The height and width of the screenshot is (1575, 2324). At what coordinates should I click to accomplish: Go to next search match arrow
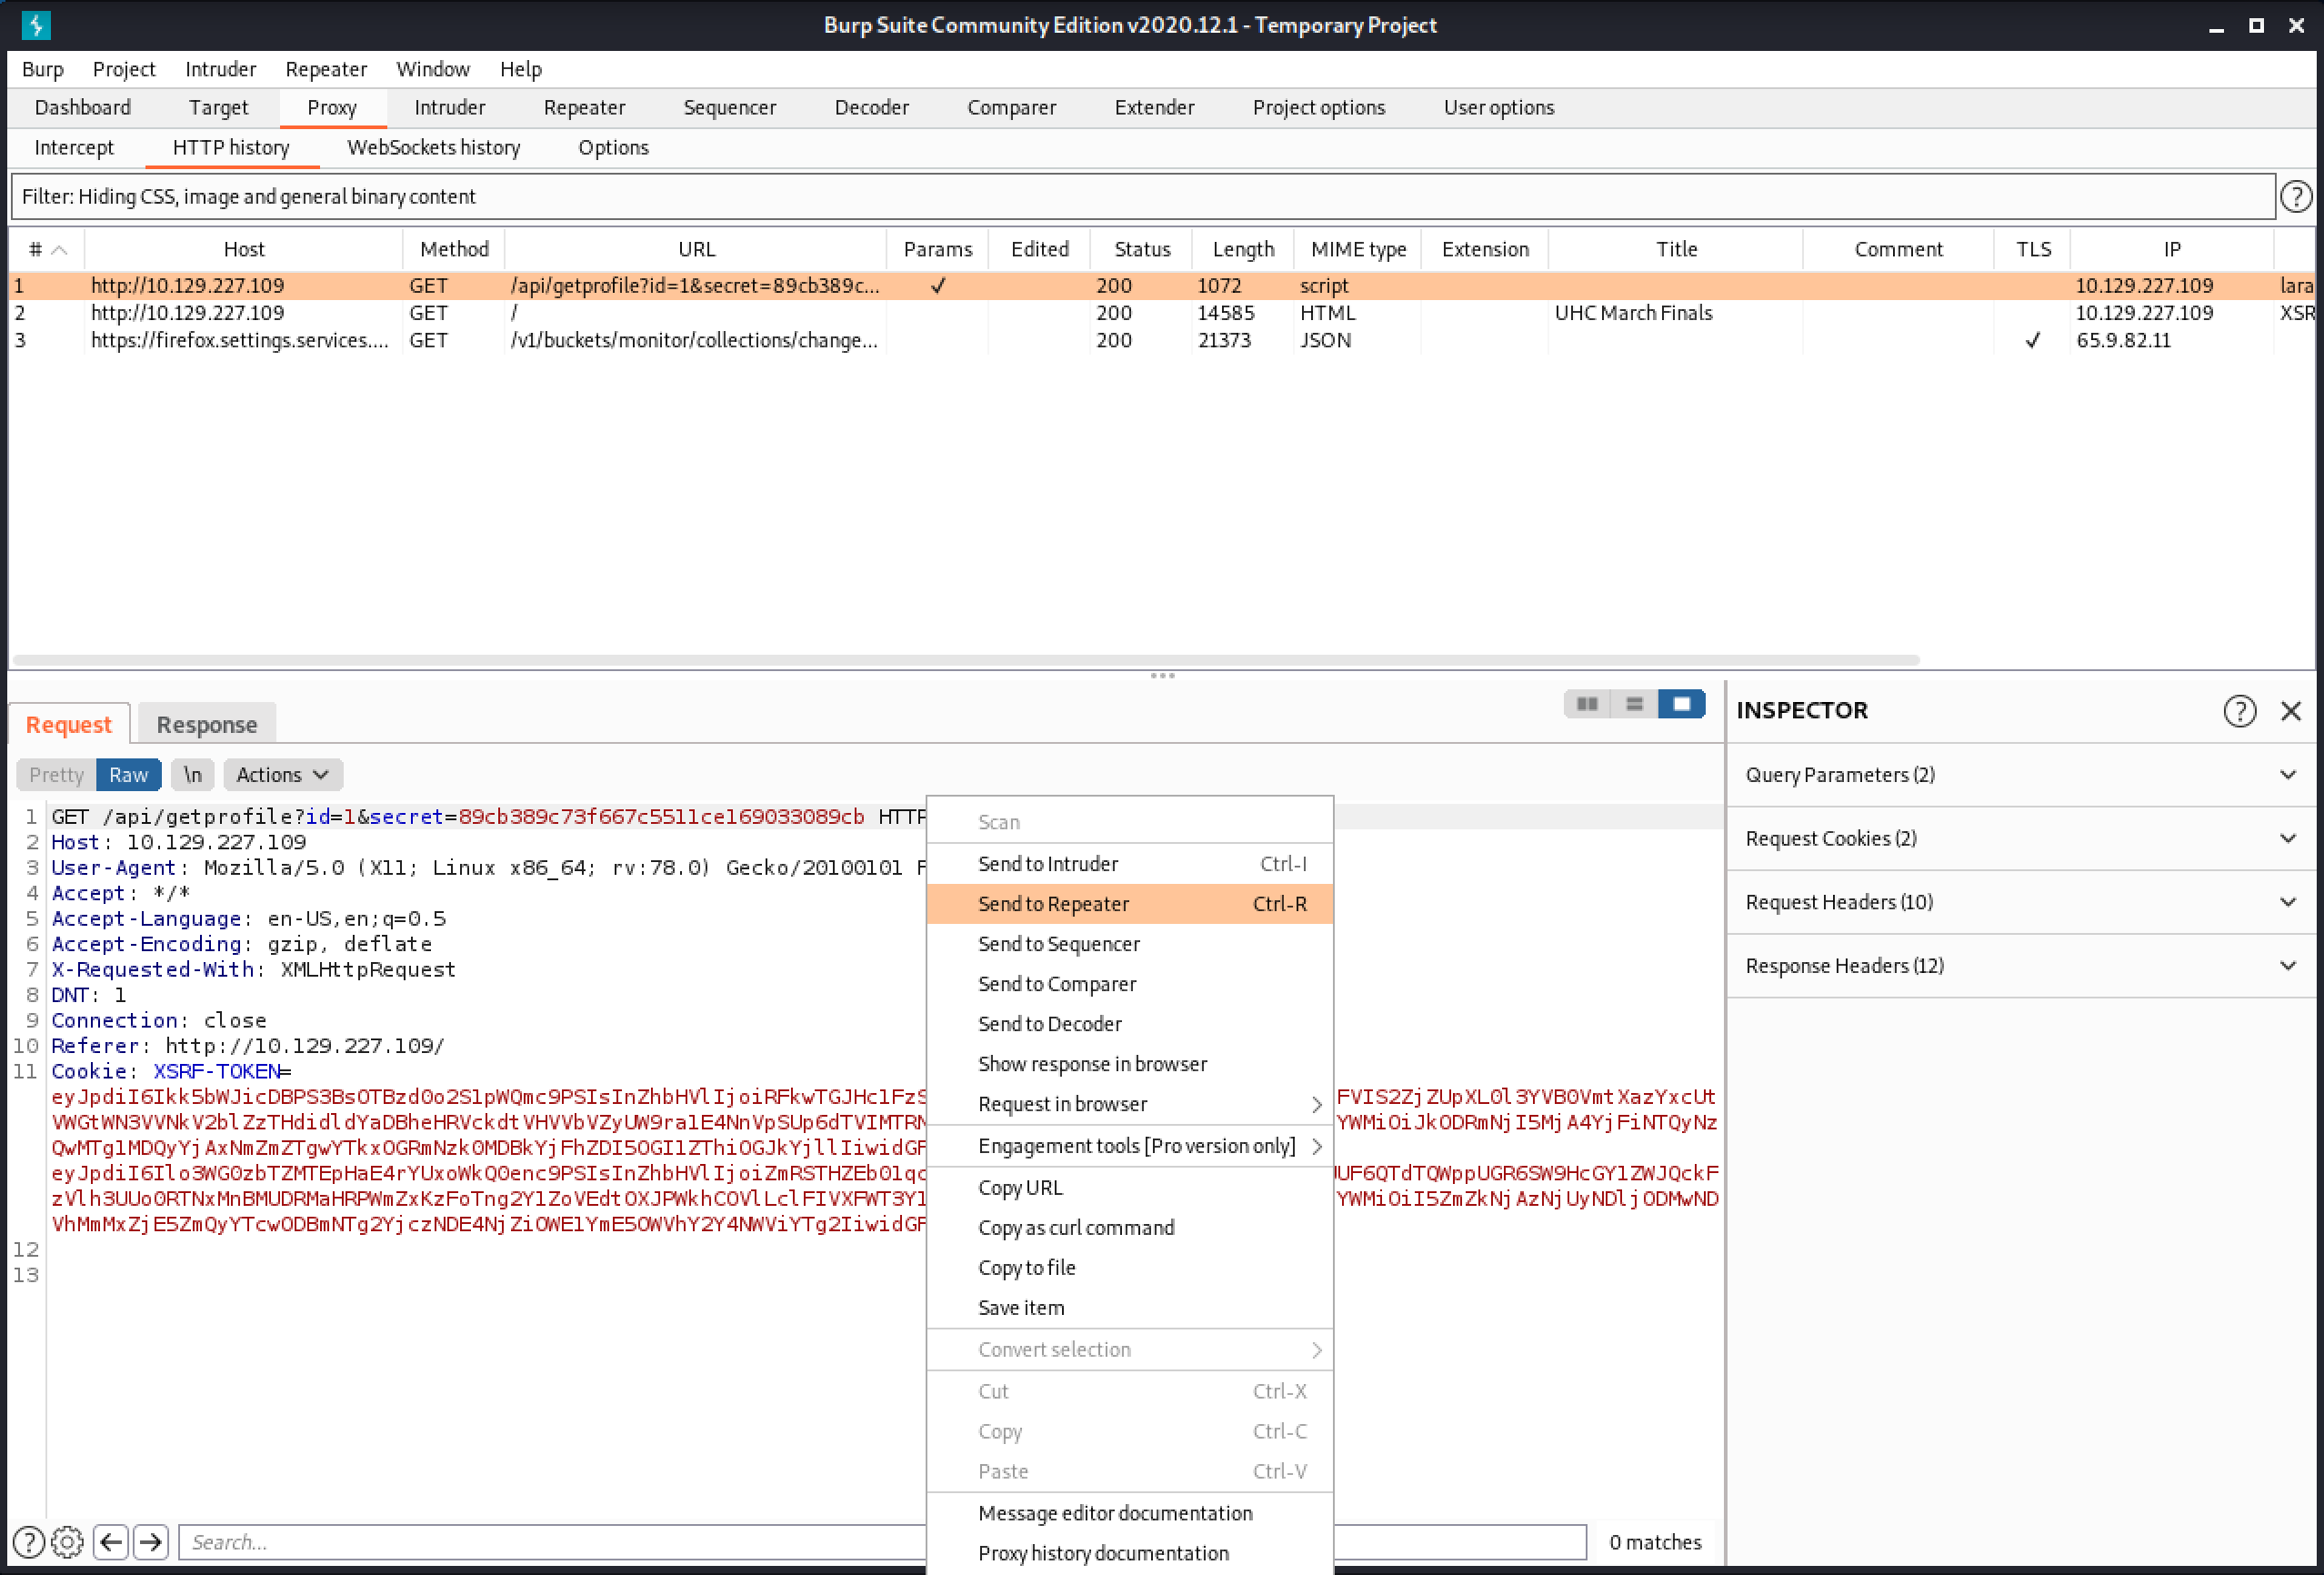[151, 1541]
